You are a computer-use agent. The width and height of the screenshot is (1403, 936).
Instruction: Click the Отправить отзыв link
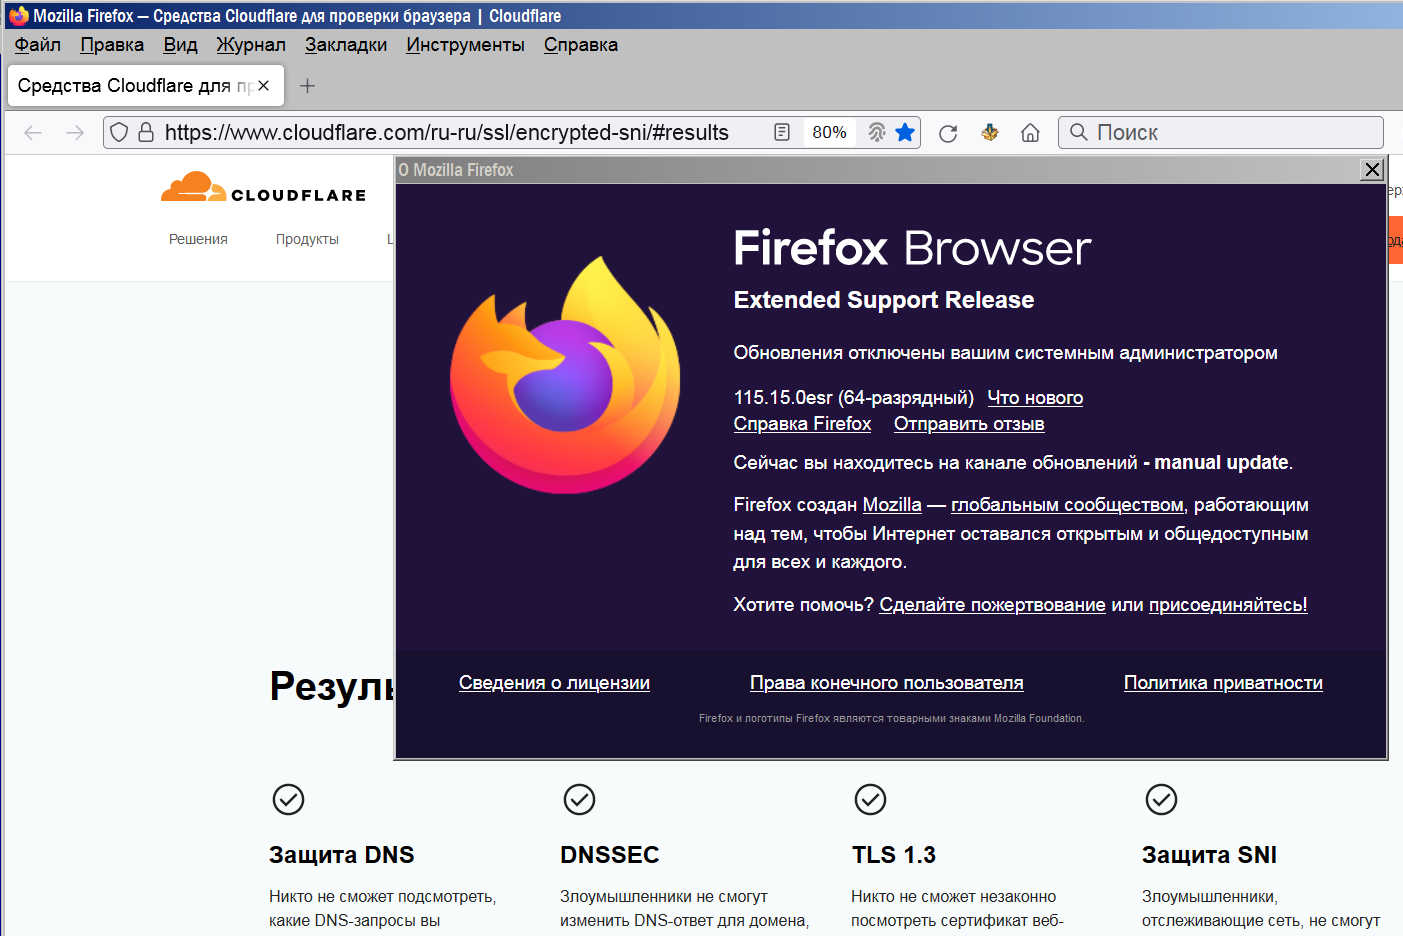969,424
